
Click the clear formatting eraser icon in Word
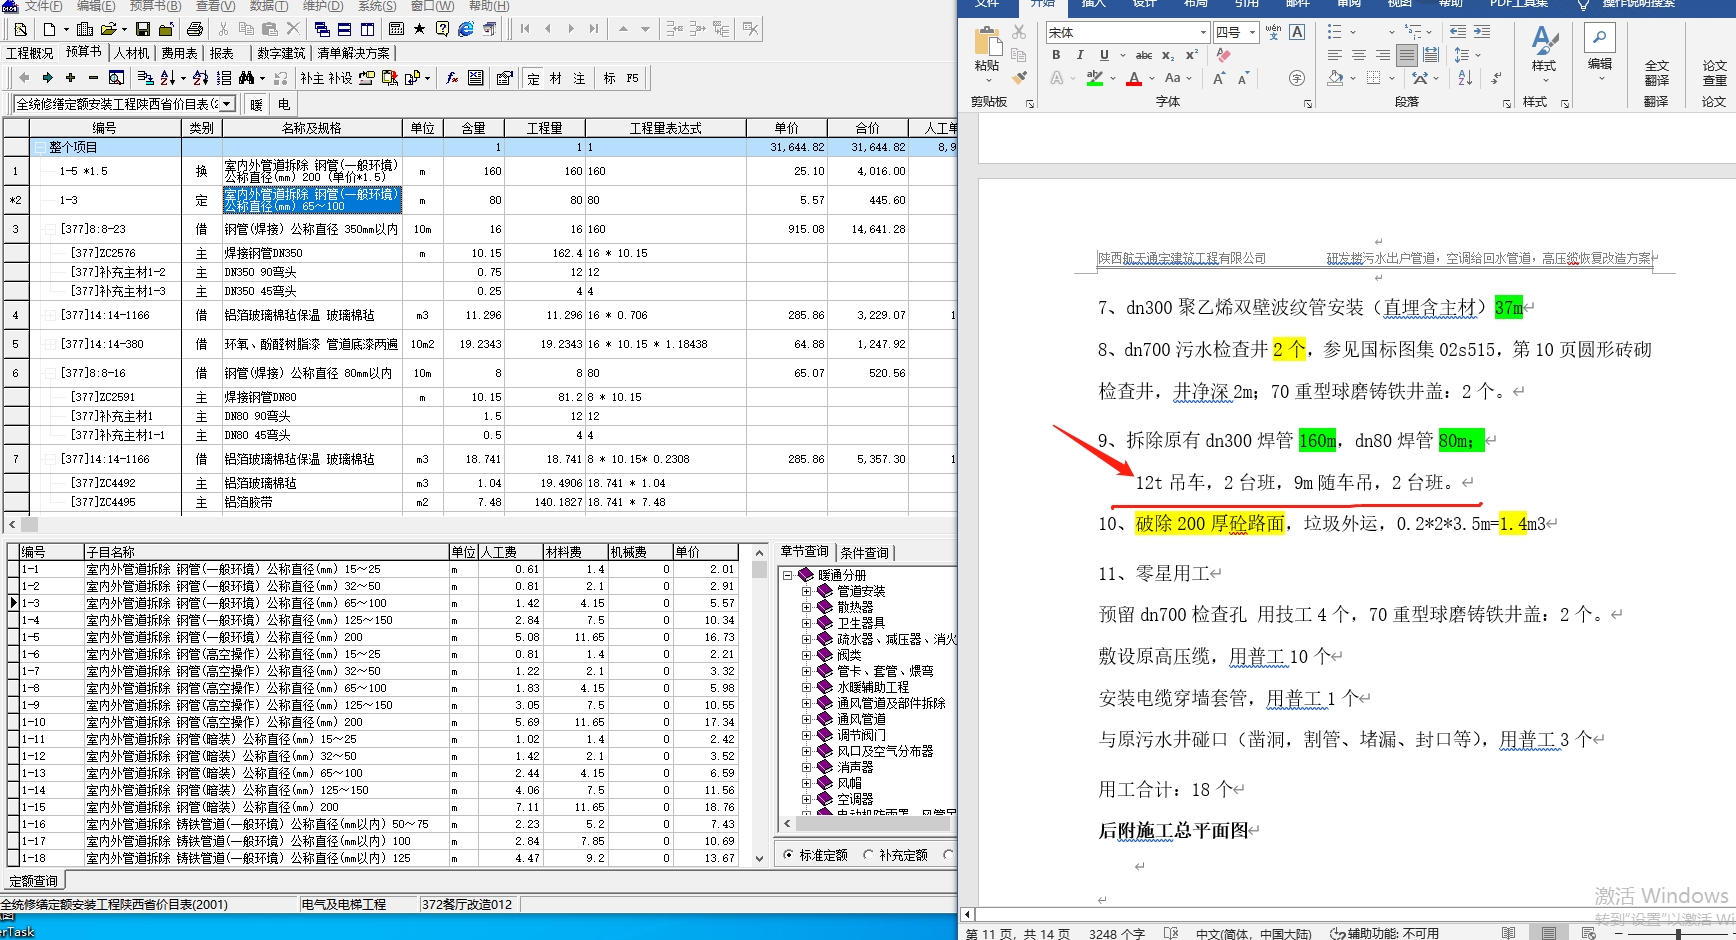[1223, 55]
